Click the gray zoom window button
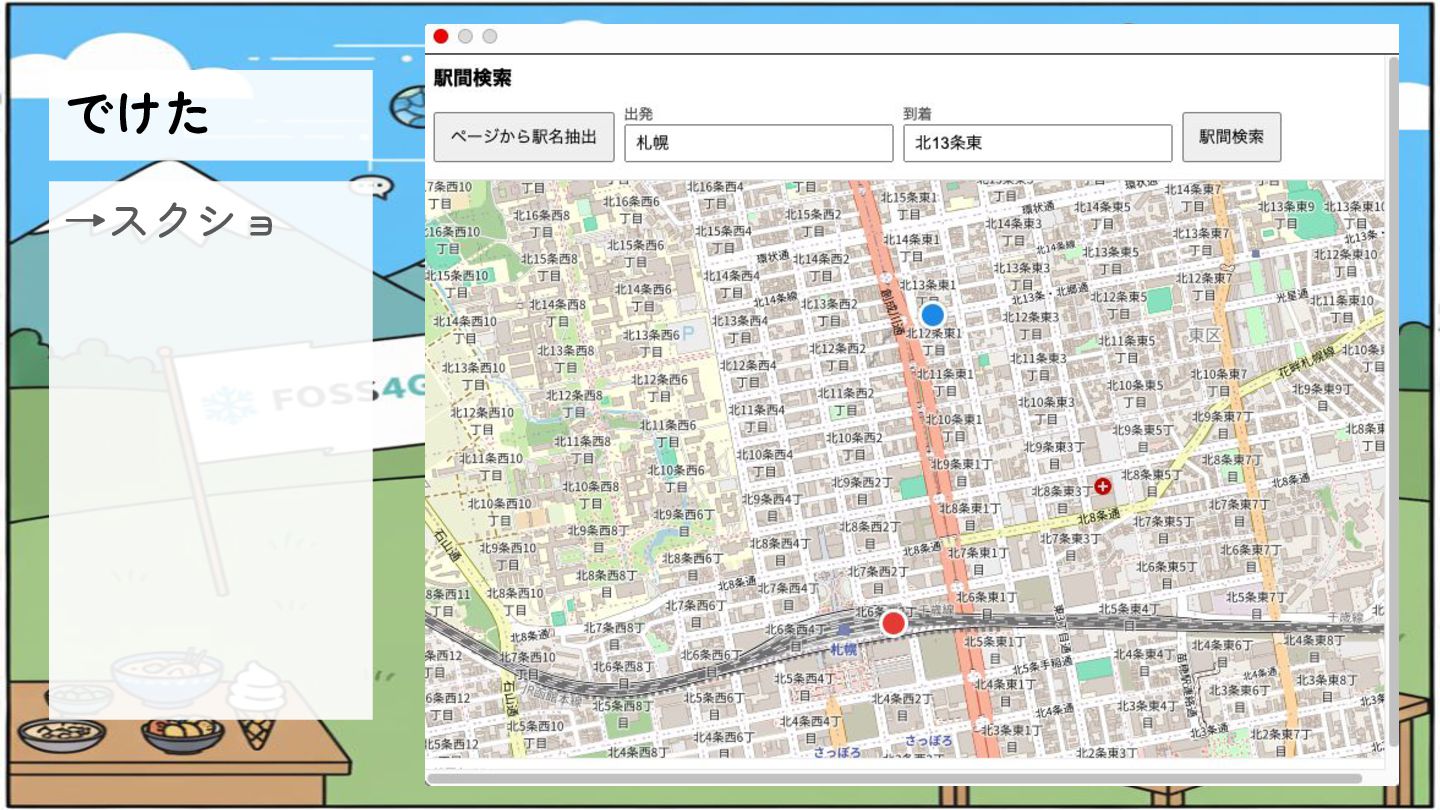The width and height of the screenshot is (1440, 810). (490, 37)
